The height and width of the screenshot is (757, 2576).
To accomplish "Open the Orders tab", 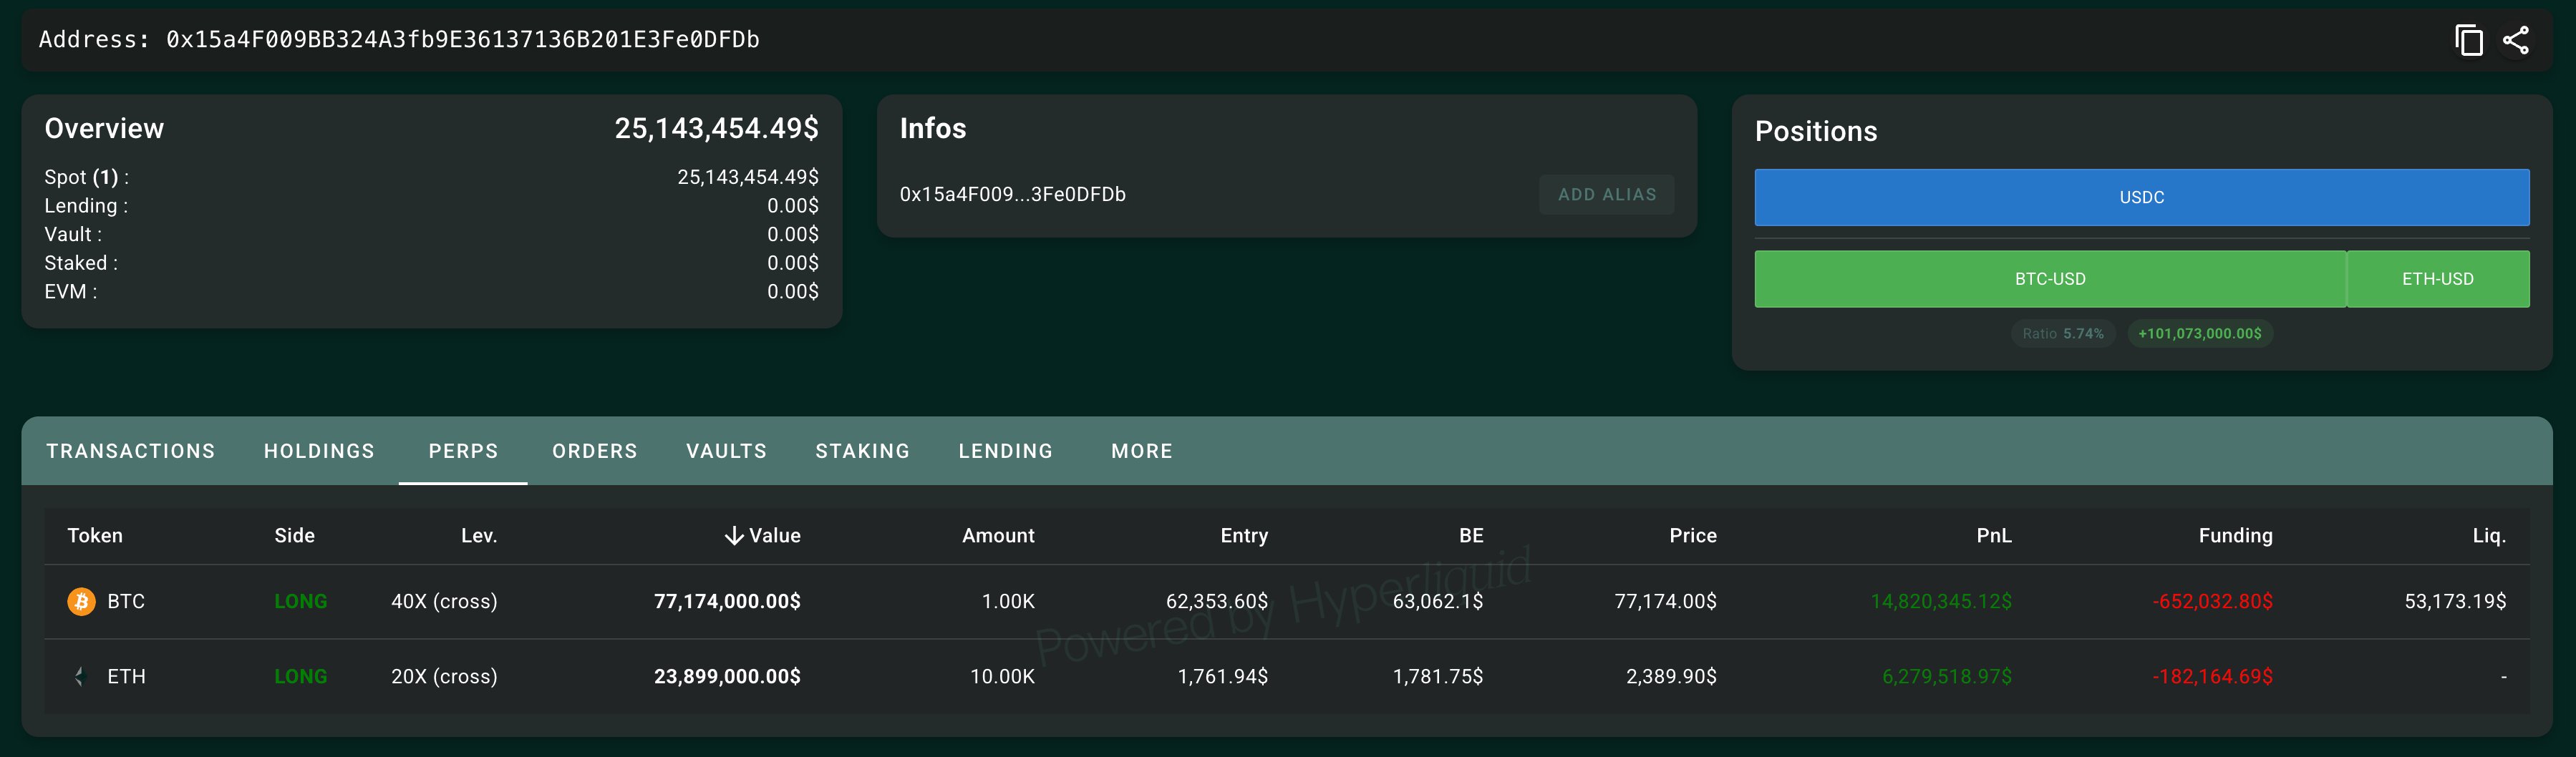I will tap(595, 451).
